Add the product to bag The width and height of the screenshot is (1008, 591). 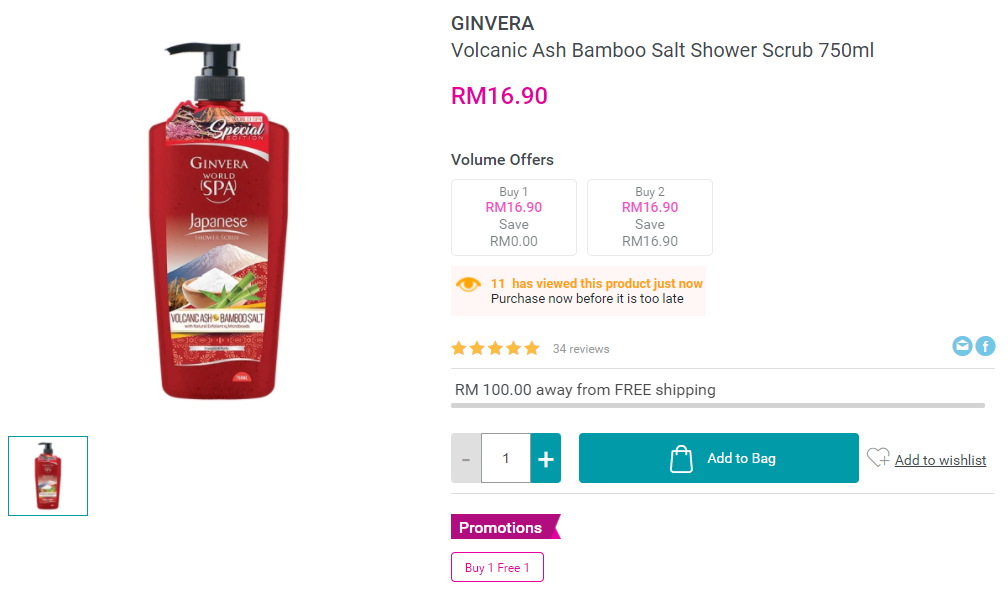tap(719, 458)
